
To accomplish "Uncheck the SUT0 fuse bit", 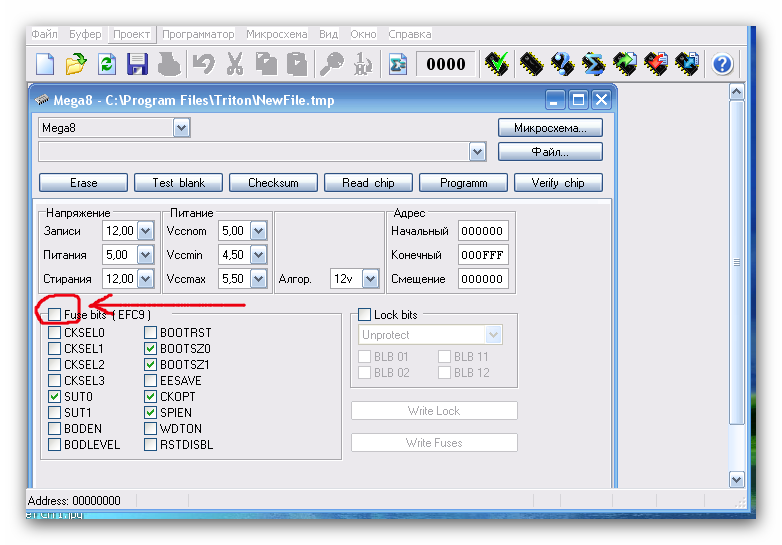I will [54, 396].
